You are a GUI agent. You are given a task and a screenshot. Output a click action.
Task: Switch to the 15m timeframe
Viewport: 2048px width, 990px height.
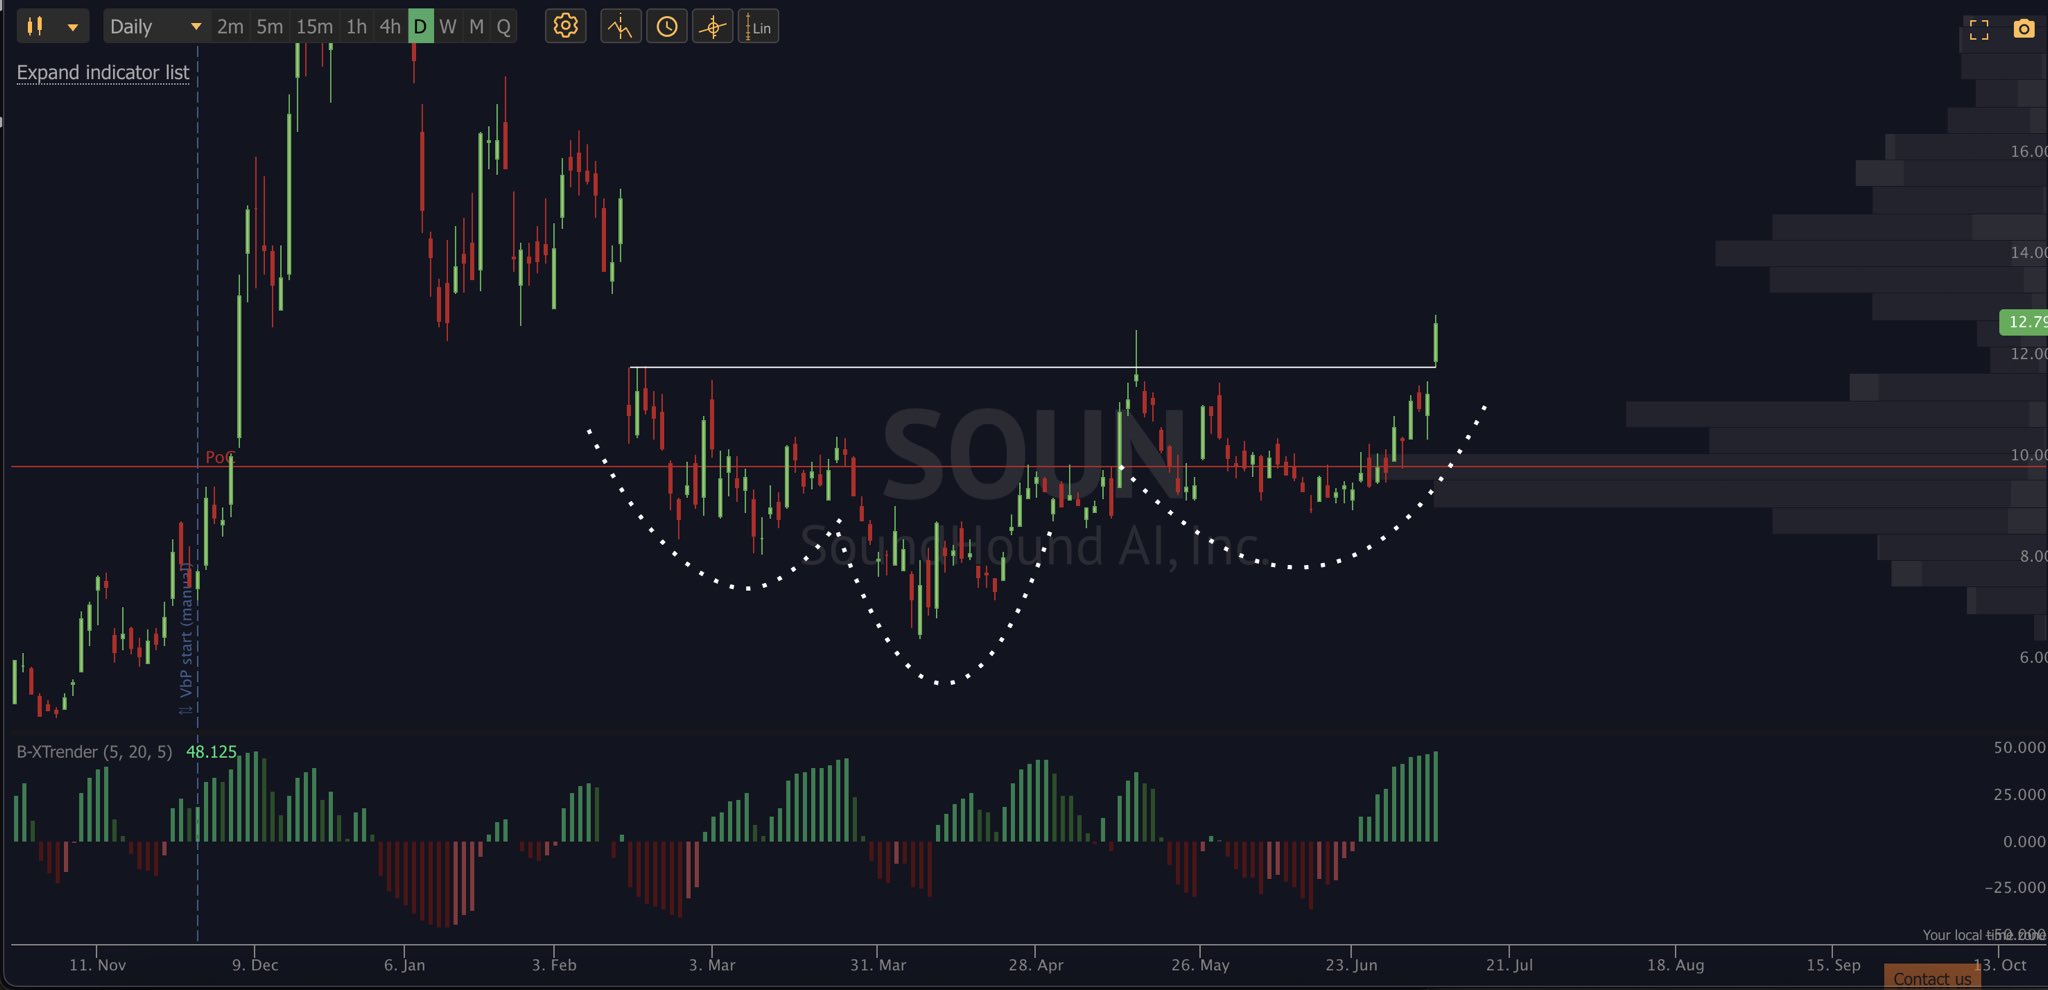pos(314,27)
